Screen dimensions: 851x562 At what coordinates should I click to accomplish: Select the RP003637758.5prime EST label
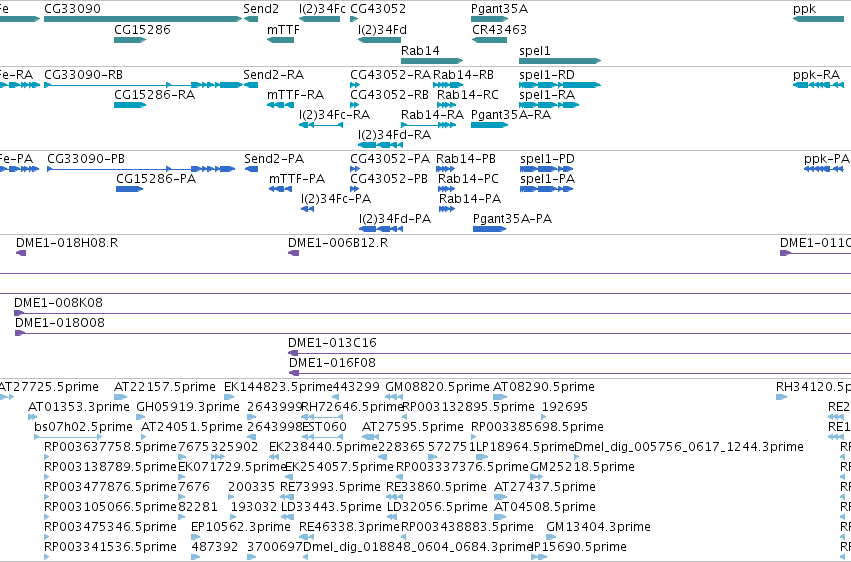pos(111,447)
